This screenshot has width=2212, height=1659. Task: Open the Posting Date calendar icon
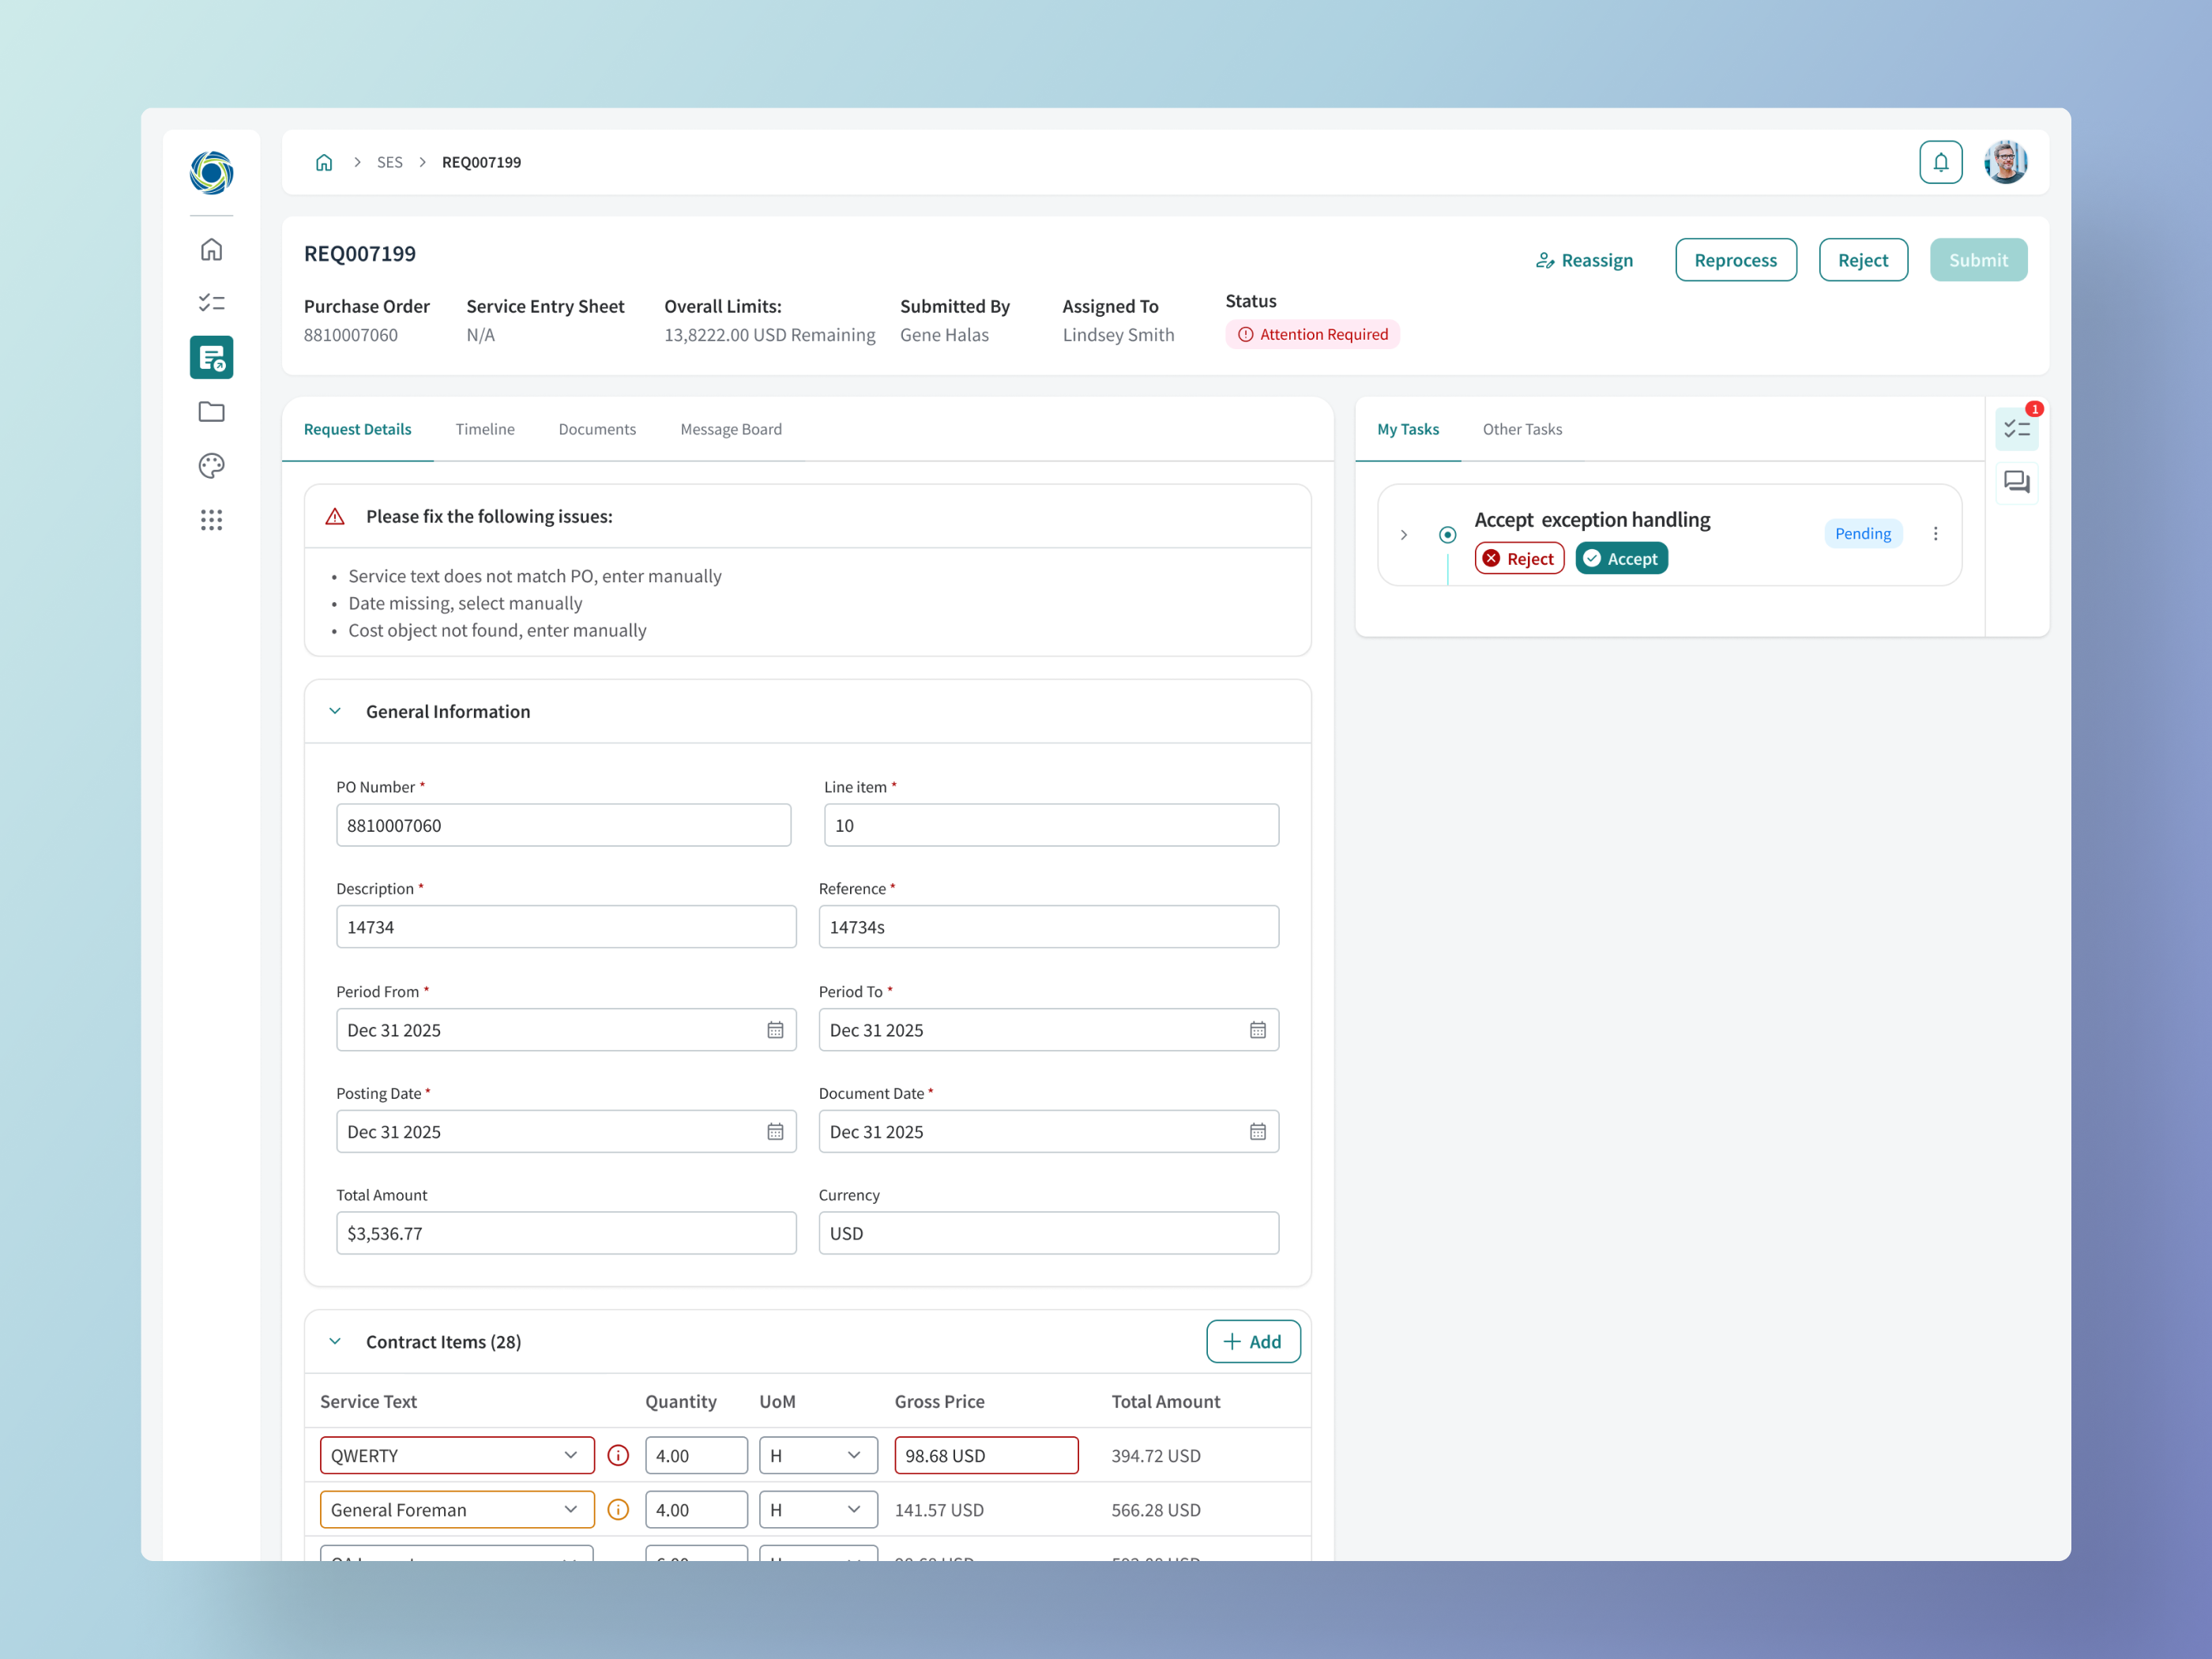coord(775,1132)
